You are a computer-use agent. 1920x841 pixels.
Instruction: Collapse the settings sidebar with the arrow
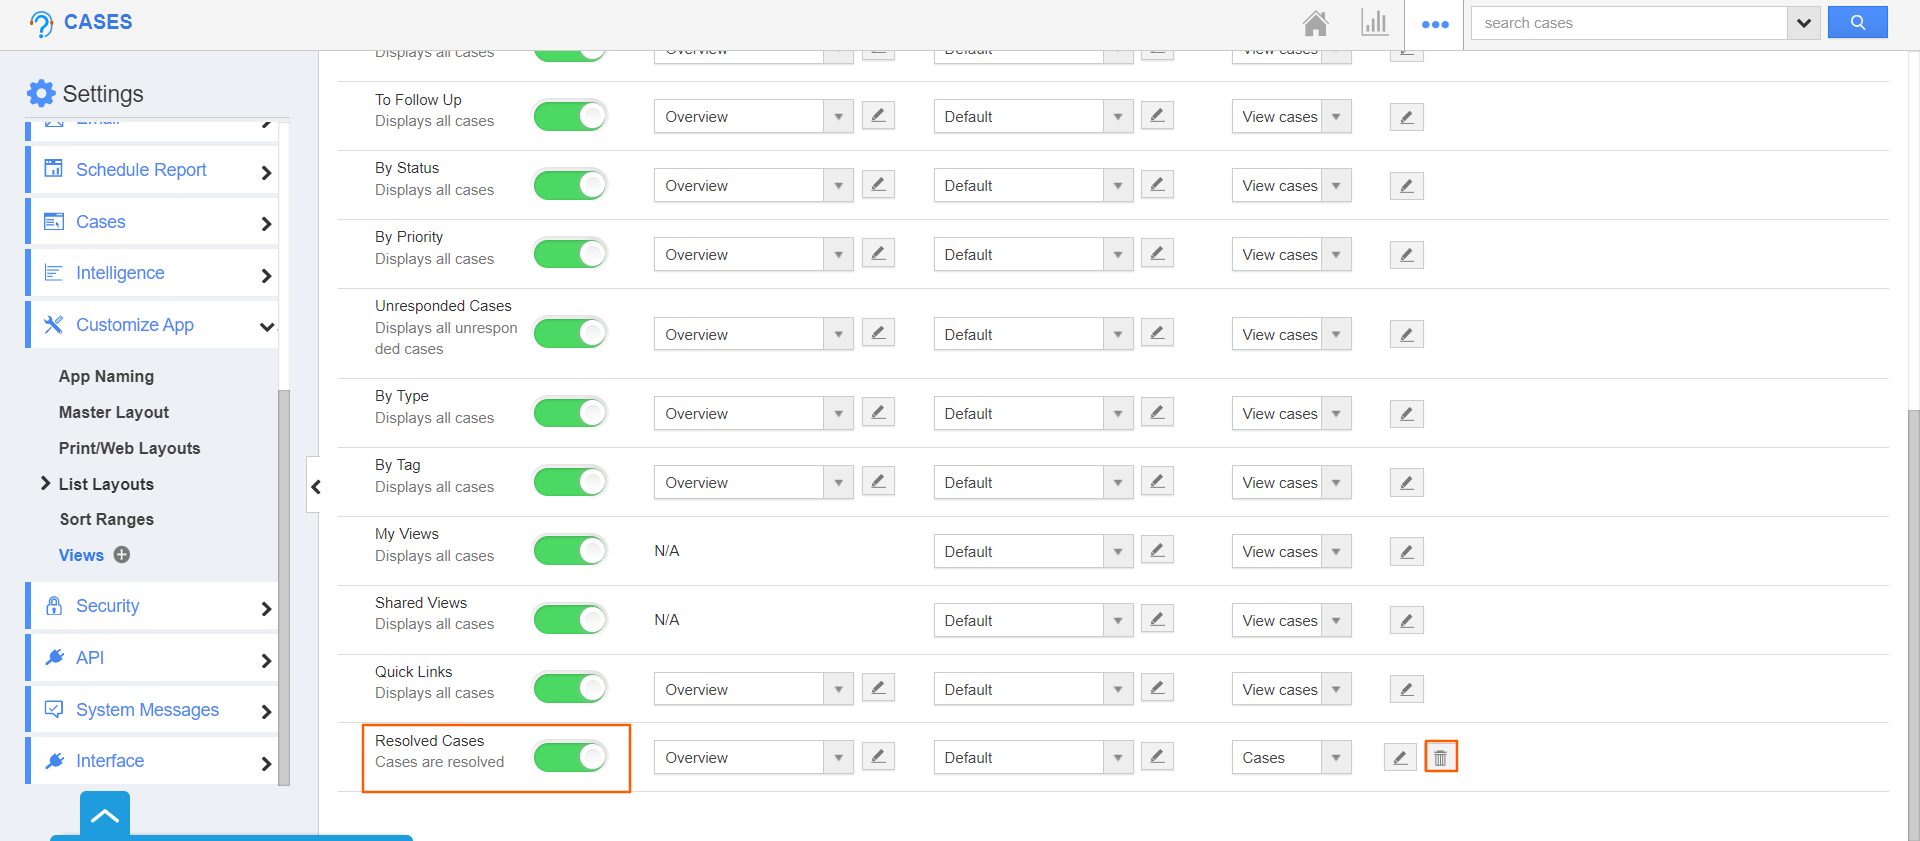click(x=315, y=487)
